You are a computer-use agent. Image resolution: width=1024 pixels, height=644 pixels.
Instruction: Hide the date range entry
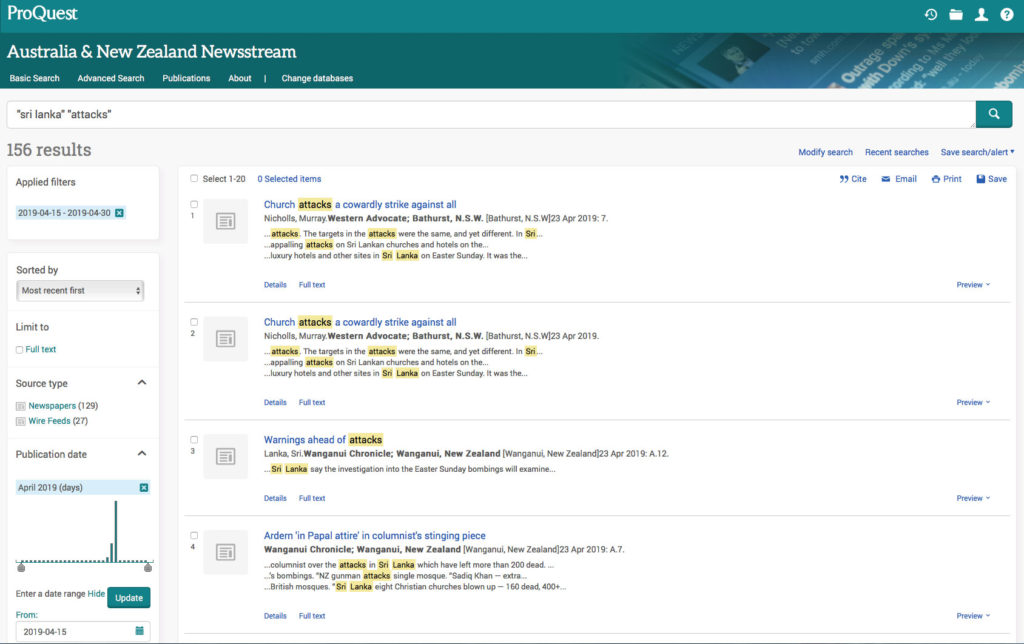pyautogui.click(x=96, y=594)
